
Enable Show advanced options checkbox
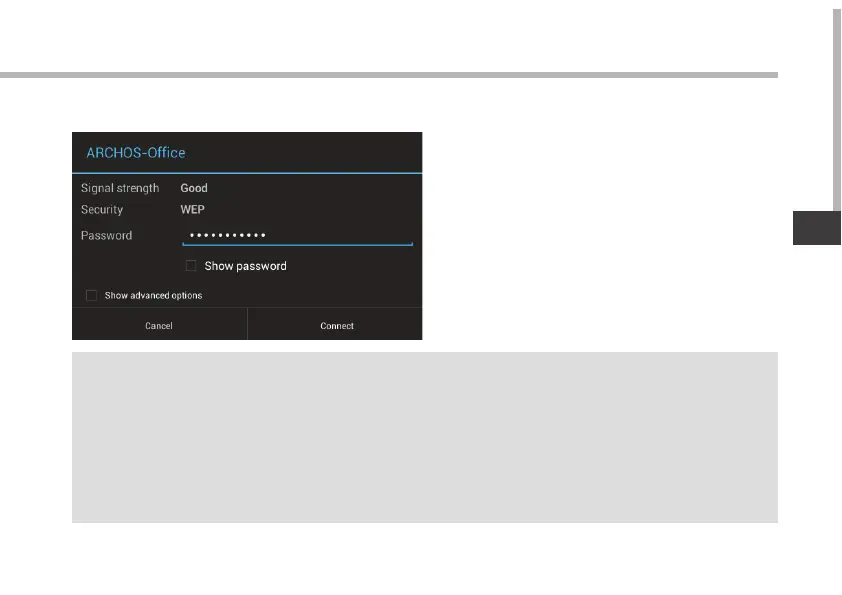tap(91, 295)
